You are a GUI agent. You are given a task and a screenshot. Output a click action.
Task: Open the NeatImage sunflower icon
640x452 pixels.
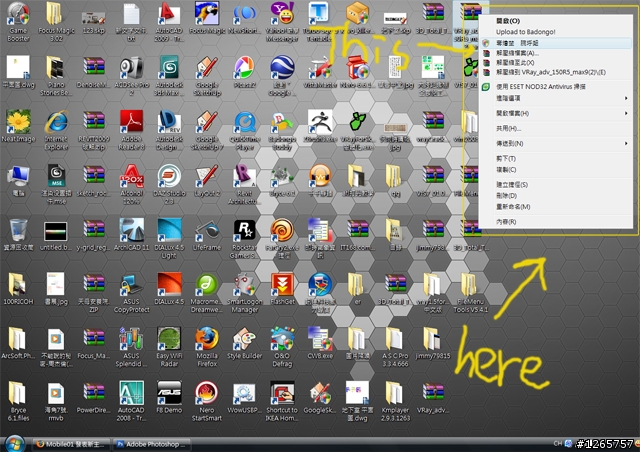[x=18, y=126]
